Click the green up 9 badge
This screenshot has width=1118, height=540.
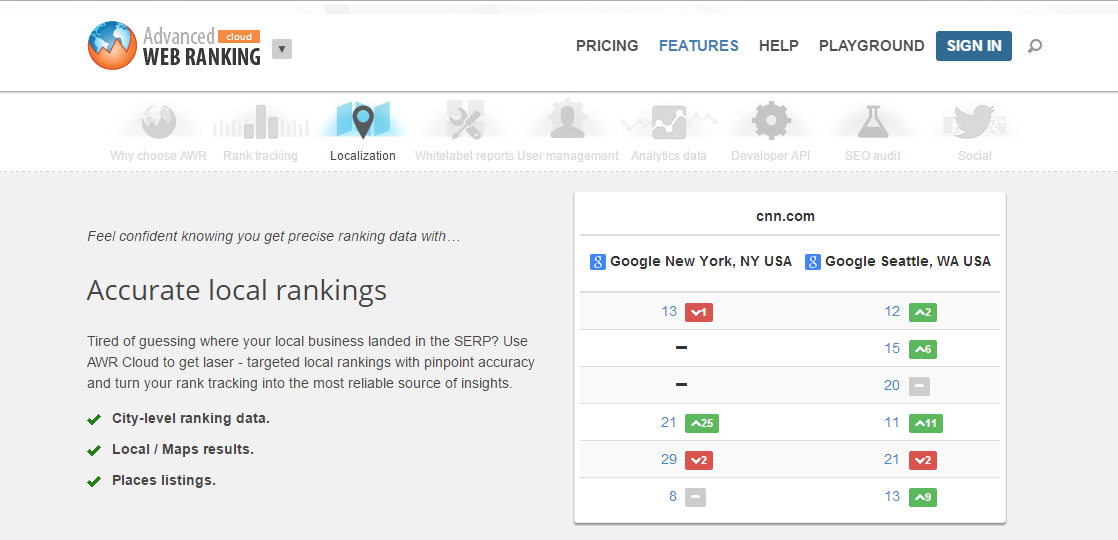(x=923, y=497)
